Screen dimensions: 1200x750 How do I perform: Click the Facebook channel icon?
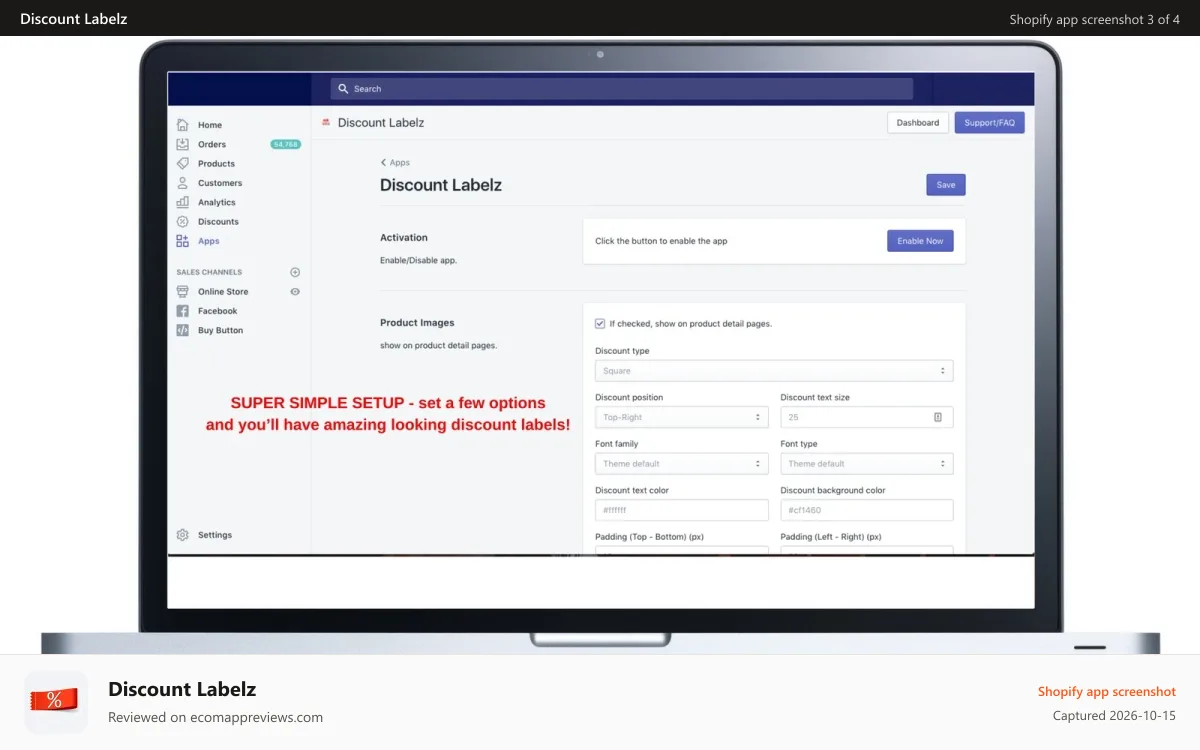point(182,311)
